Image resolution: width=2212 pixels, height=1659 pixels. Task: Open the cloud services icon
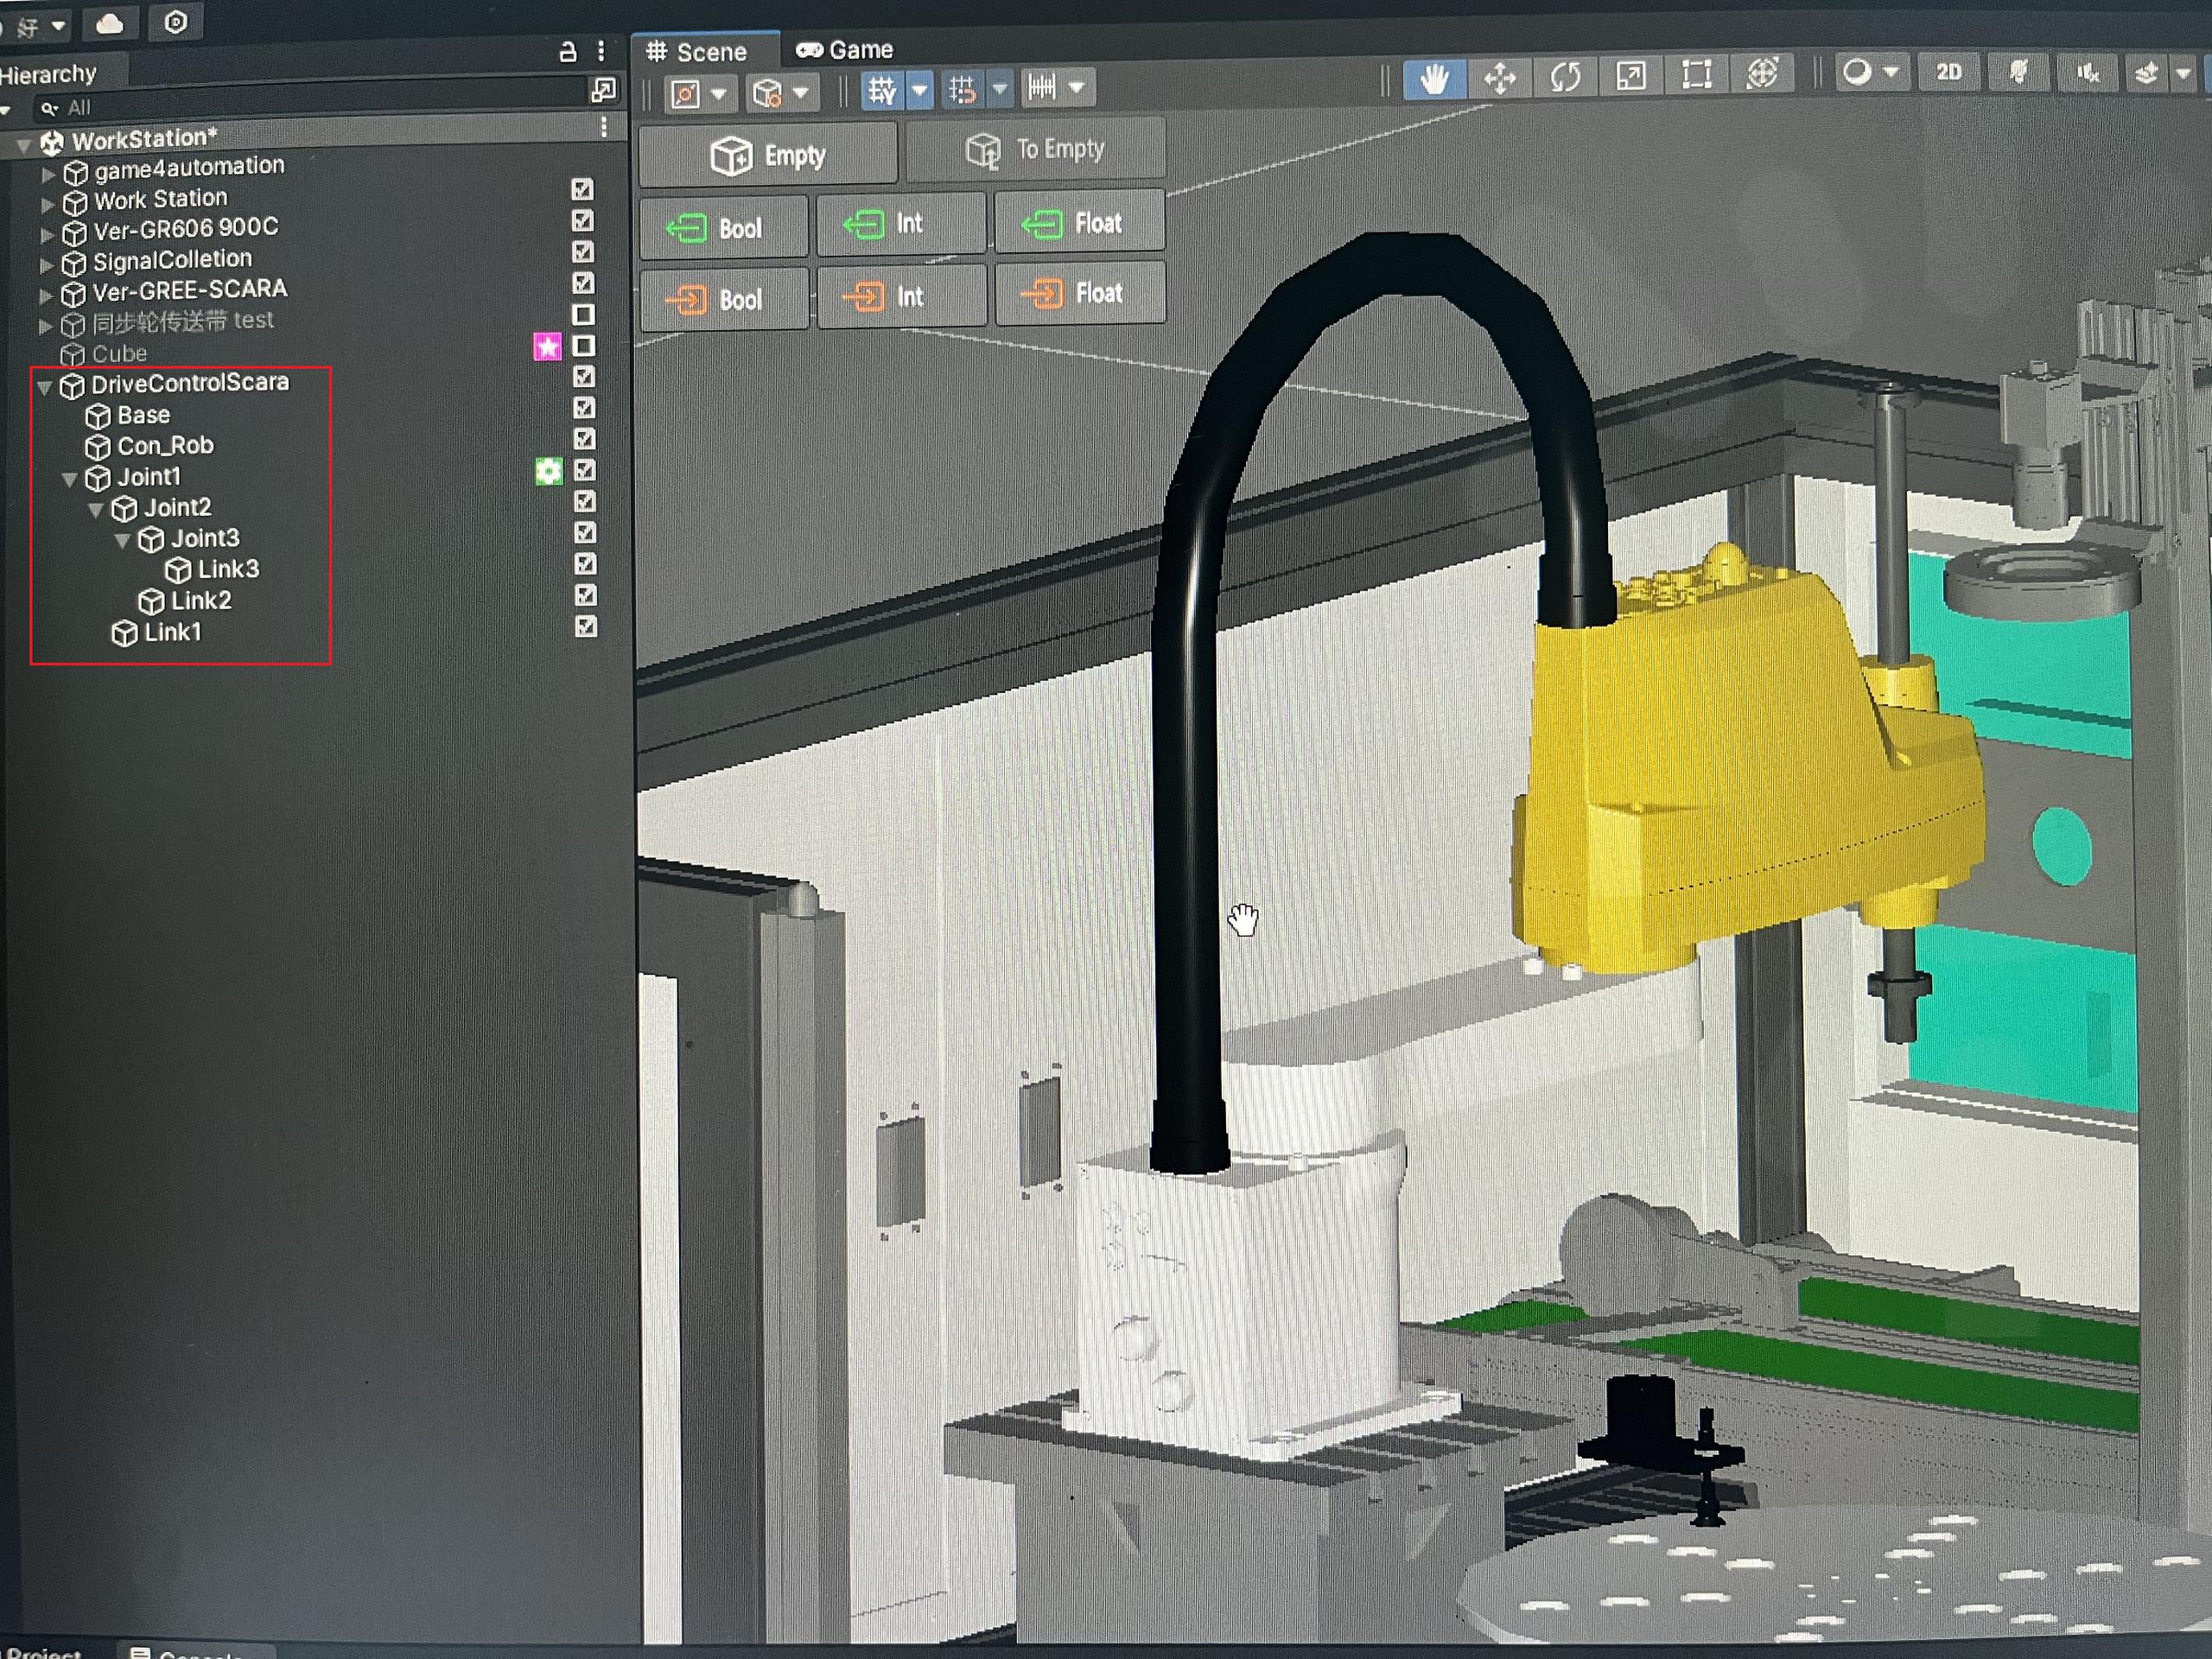point(109,23)
